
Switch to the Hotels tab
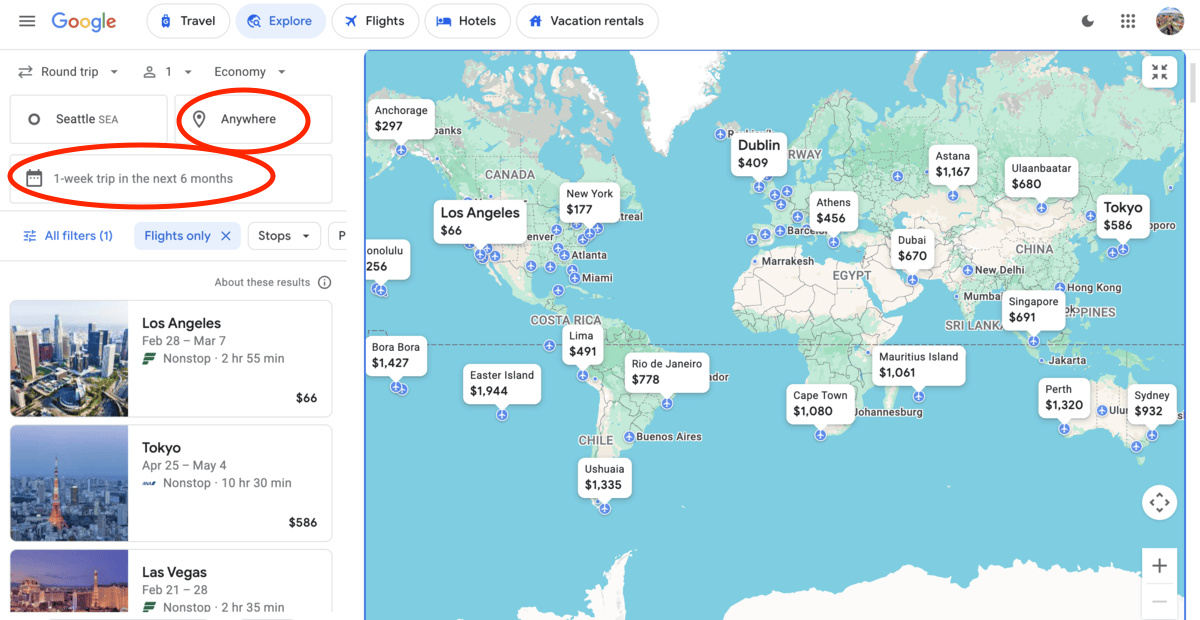pos(467,21)
